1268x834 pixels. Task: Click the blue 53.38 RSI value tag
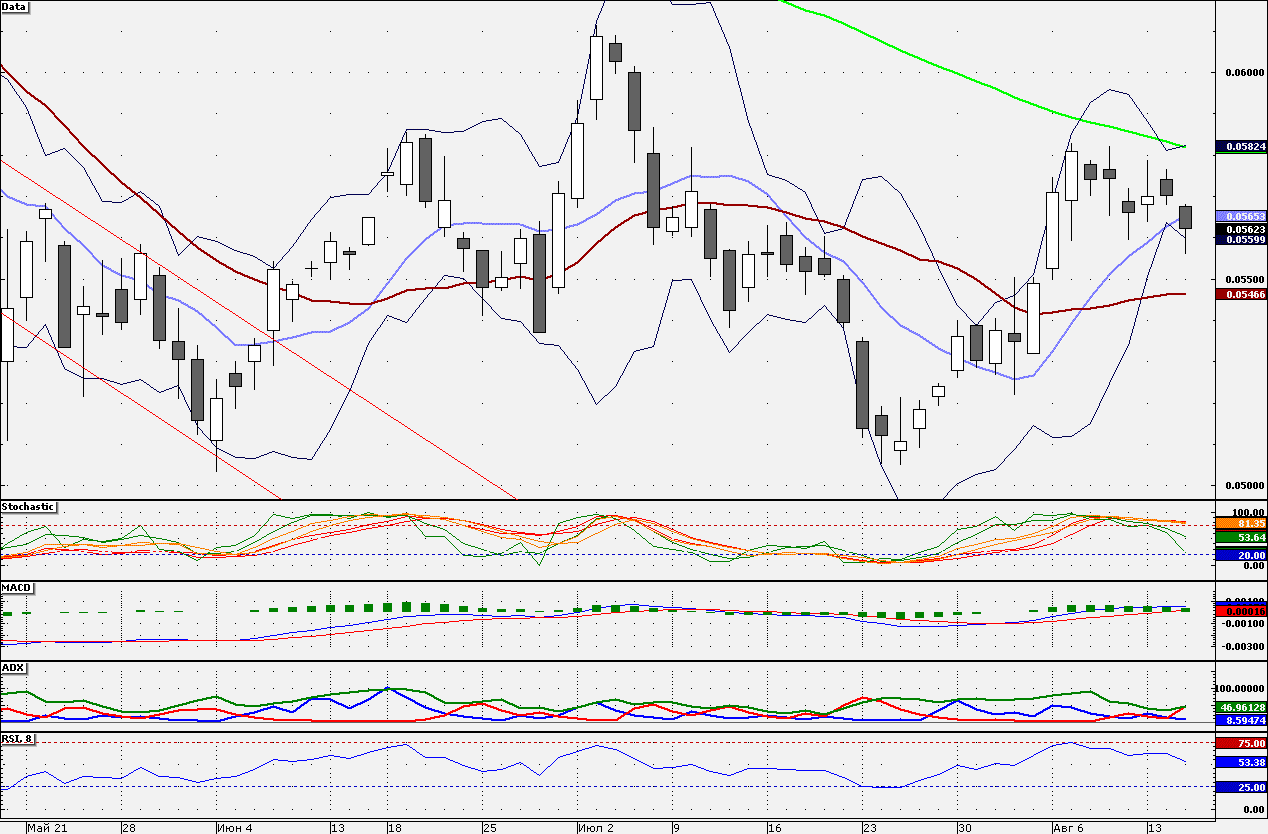[1241, 762]
